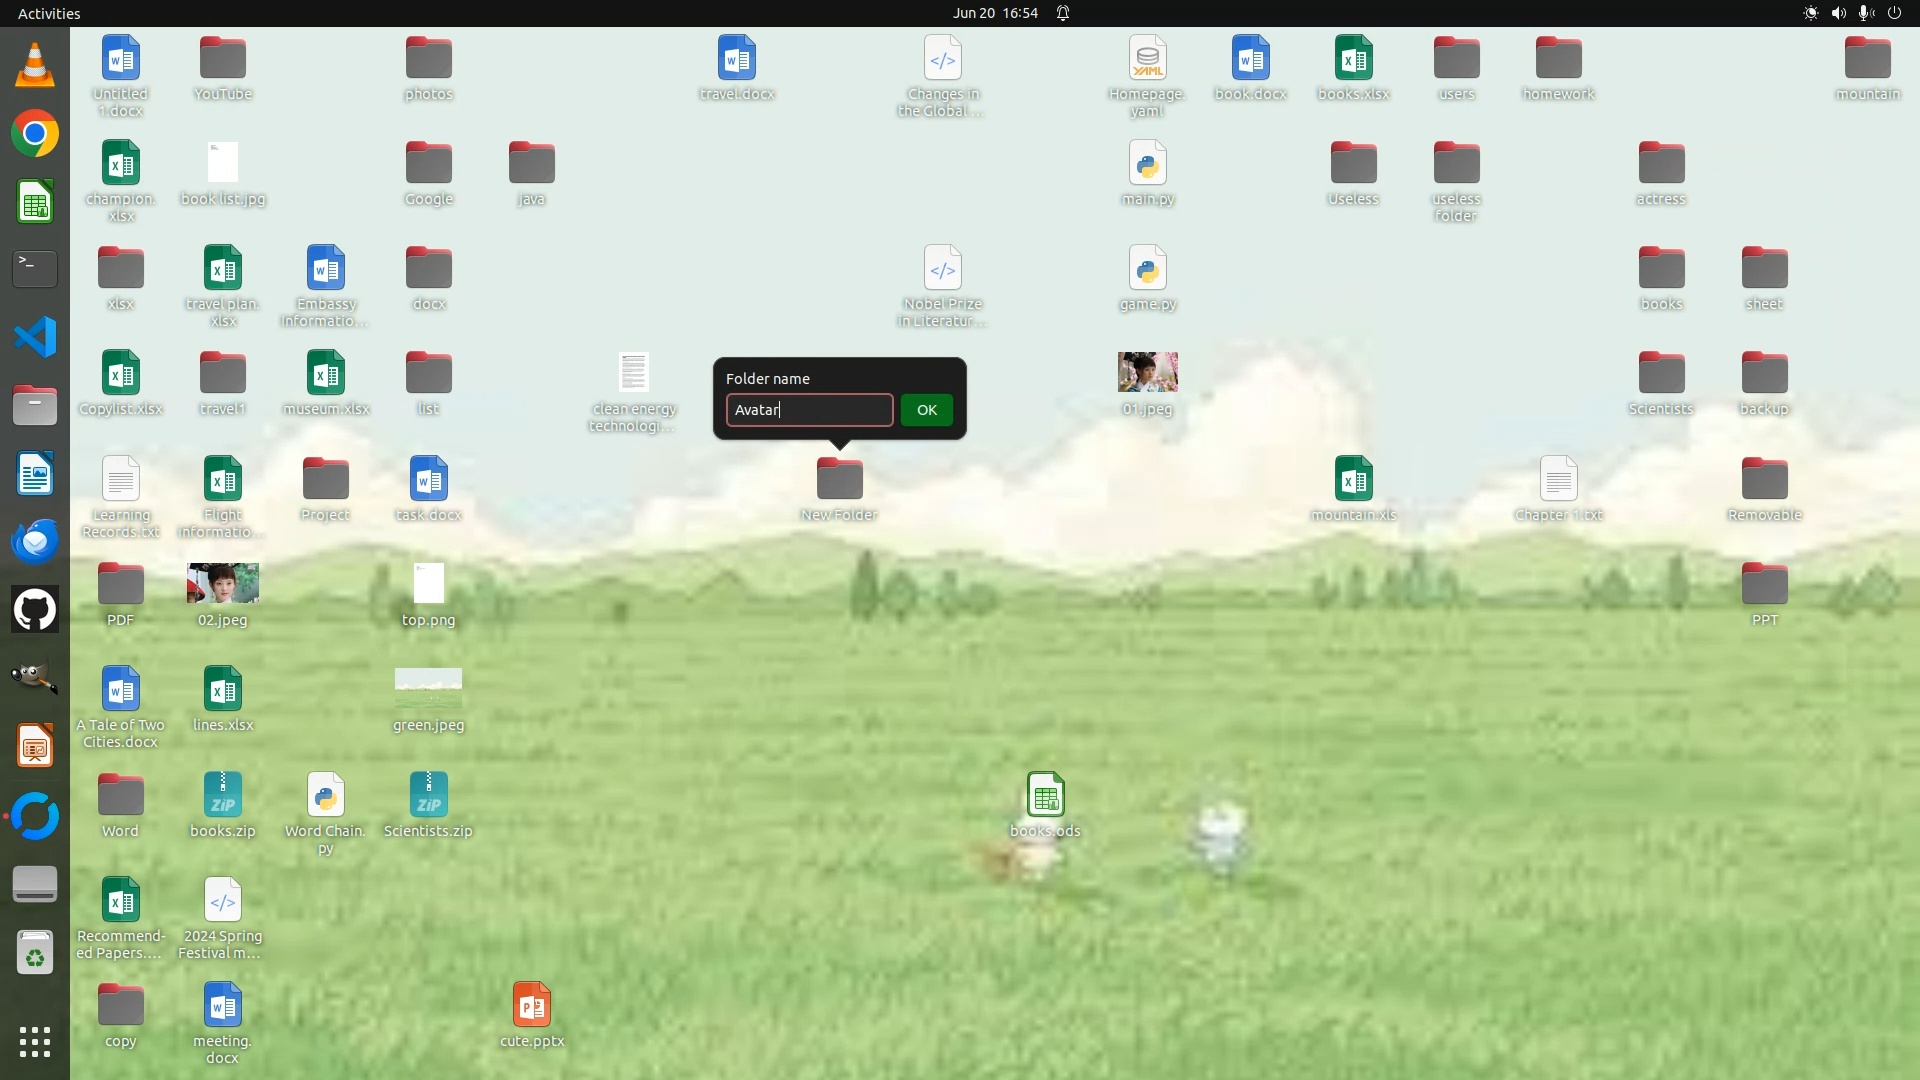Launch GIMP from the dock
This screenshot has height=1080, width=1920.
pyautogui.click(x=35, y=677)
